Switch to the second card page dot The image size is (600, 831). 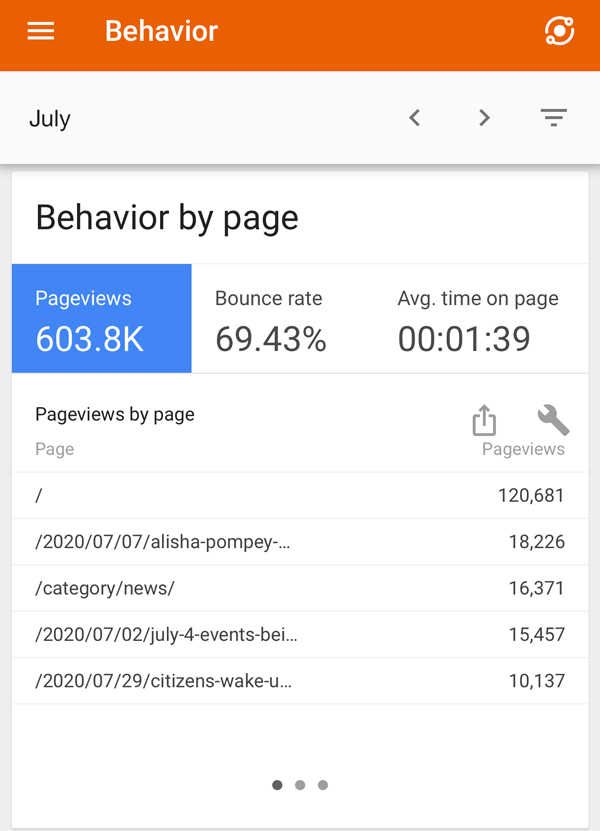(300, 785)
